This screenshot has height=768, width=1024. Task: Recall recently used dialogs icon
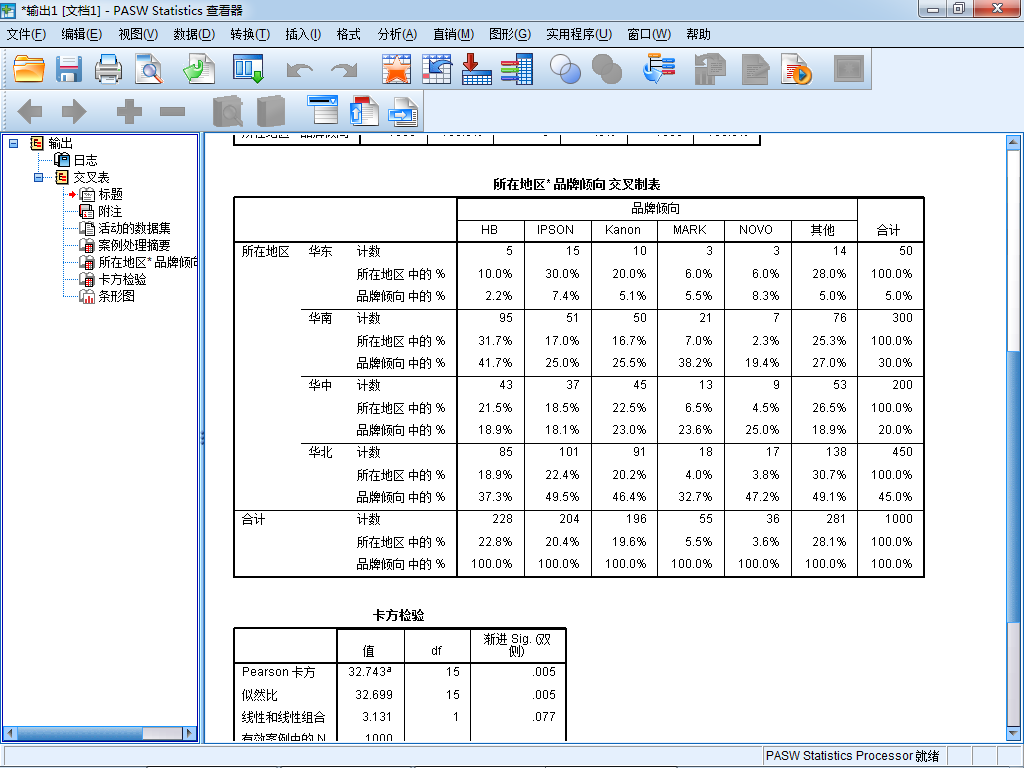(249, 69)
